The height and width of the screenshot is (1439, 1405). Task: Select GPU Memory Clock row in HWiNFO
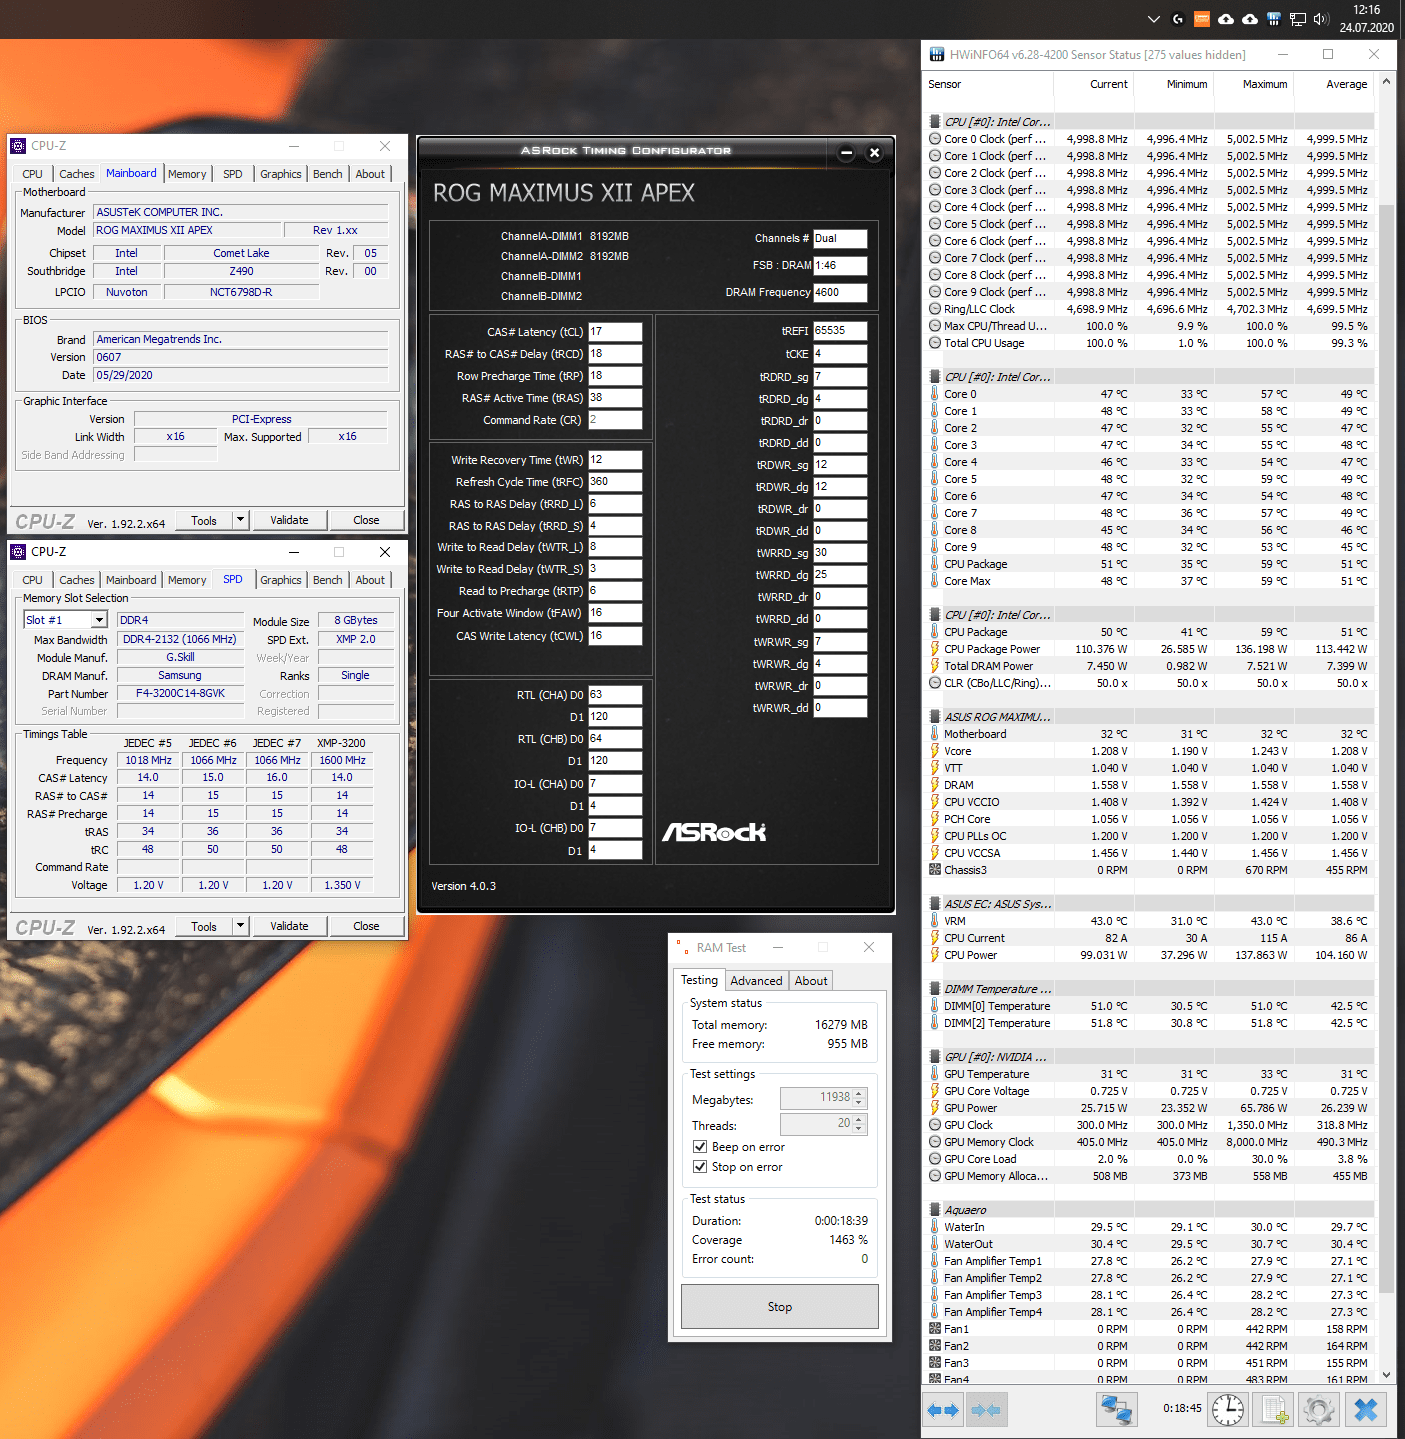point(1150,1142)
